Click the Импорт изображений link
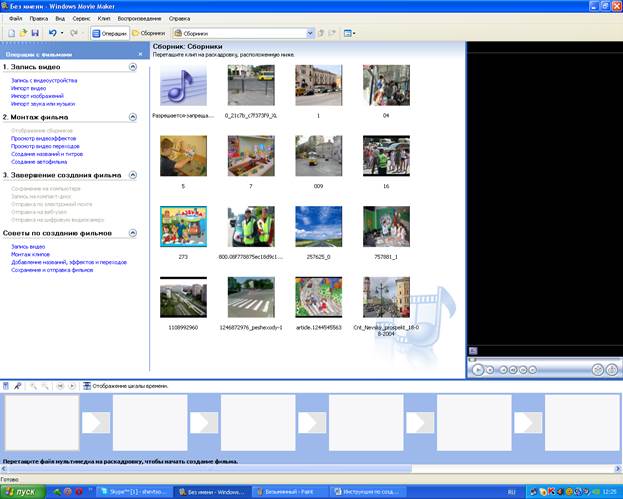Screen dimensions: 623x499 tap(37, 96)
